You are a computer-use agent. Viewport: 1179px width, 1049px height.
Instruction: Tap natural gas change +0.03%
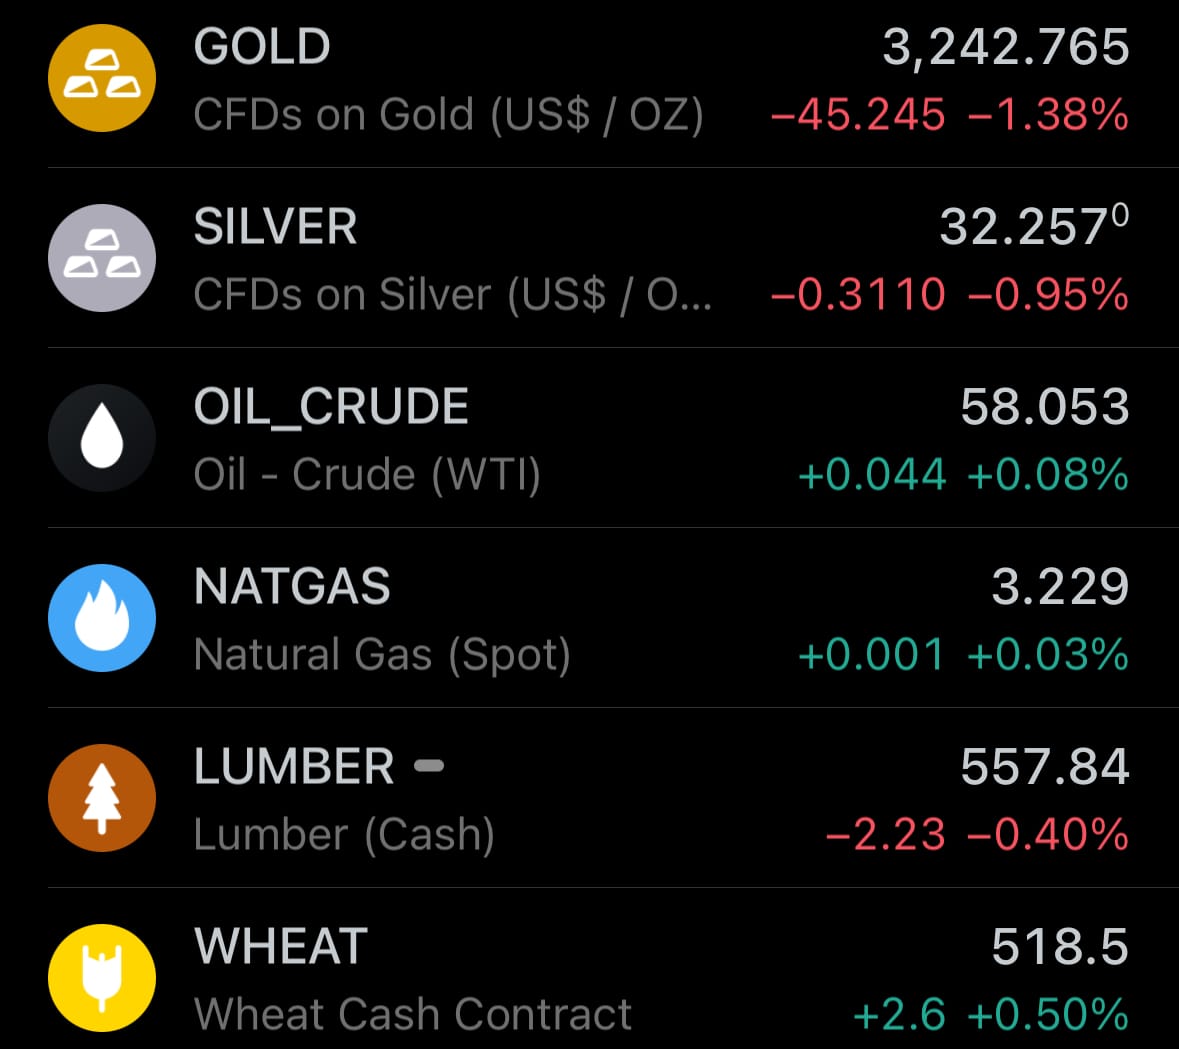pyautogui.click(x=1047, y=655)
